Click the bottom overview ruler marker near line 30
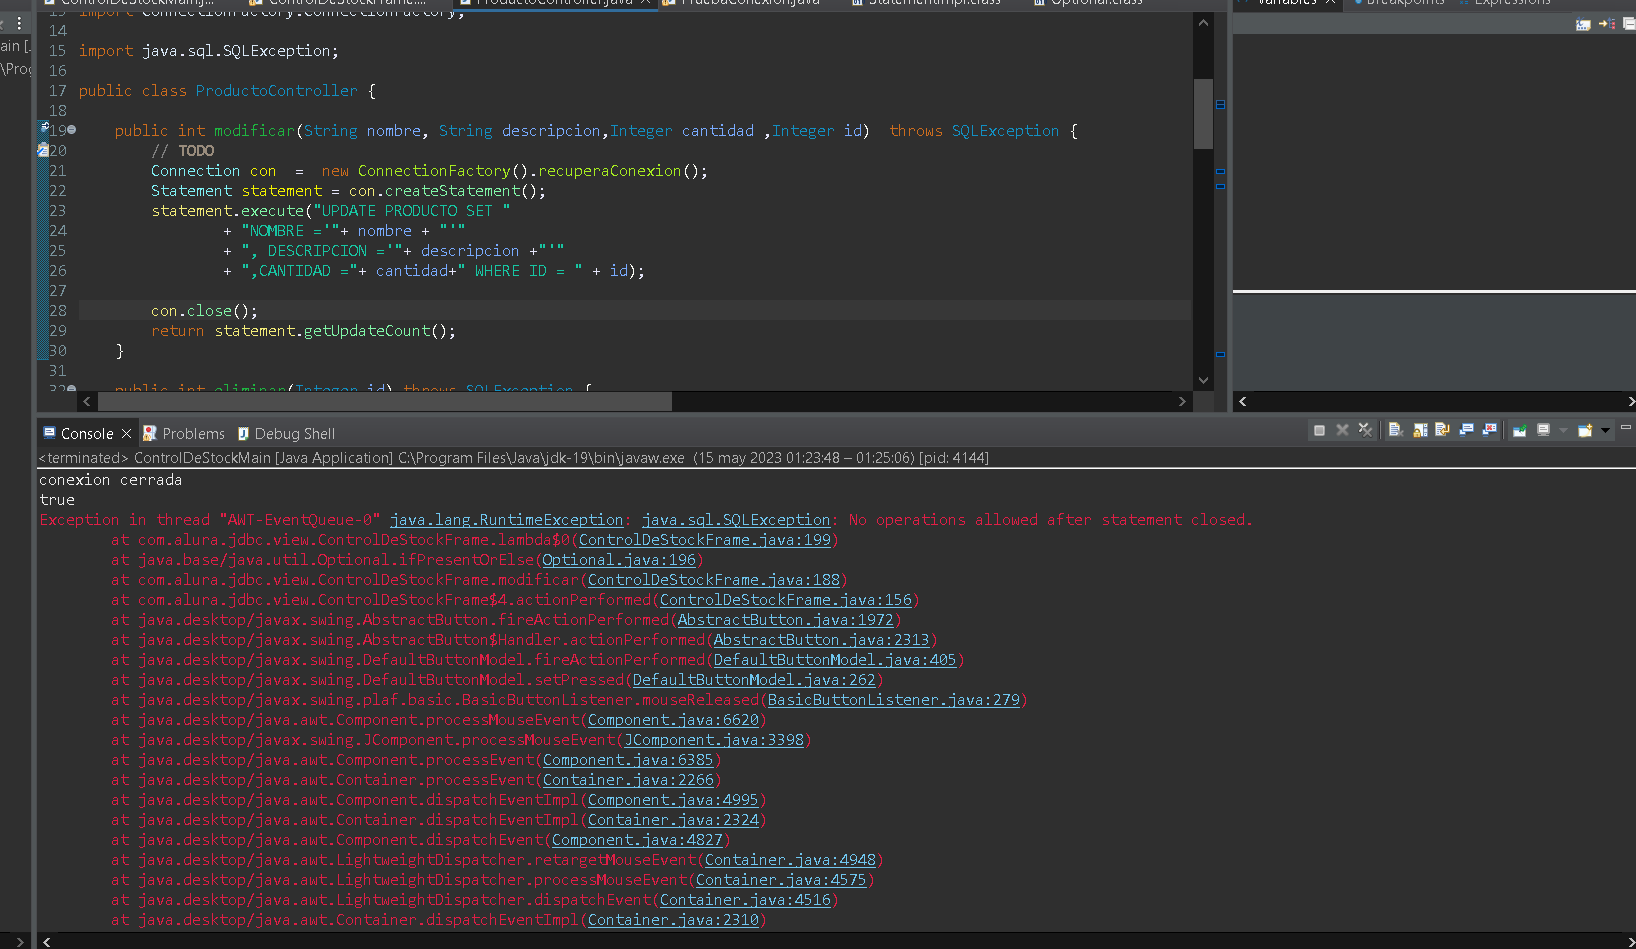The image size is (1636, 949). (1220, 354)
